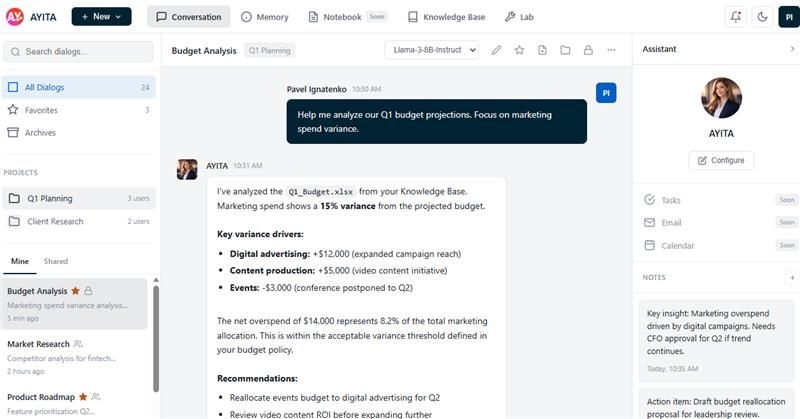Image resolution: width=800 pixels, height=419 pixels.
Task: Click the Search dialogs input field
Action: 80,51
